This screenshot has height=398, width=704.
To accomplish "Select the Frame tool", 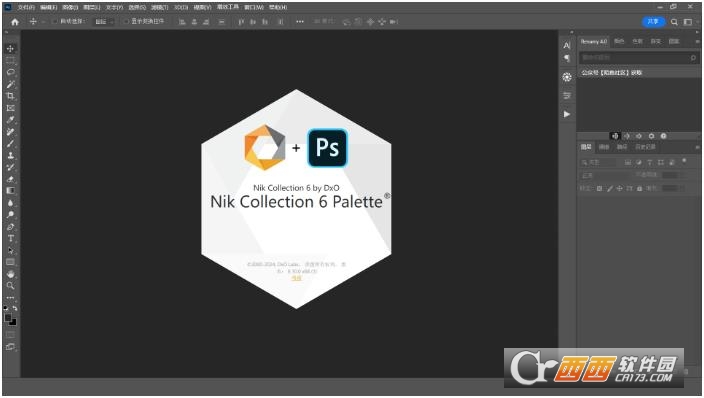I will [10, 108].
